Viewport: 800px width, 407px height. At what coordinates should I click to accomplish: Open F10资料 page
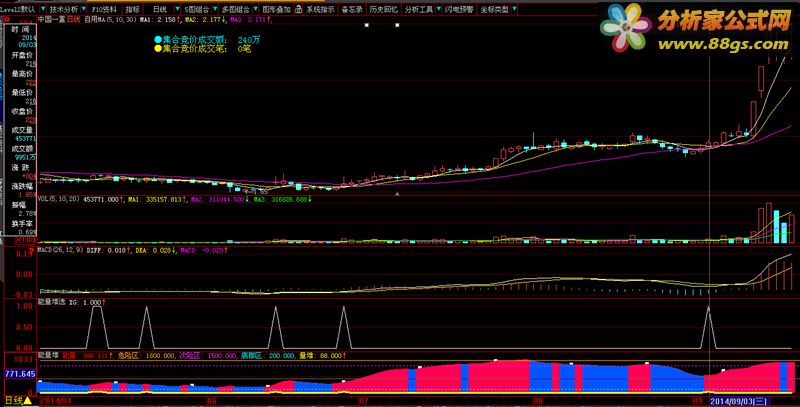click(104, 9)
